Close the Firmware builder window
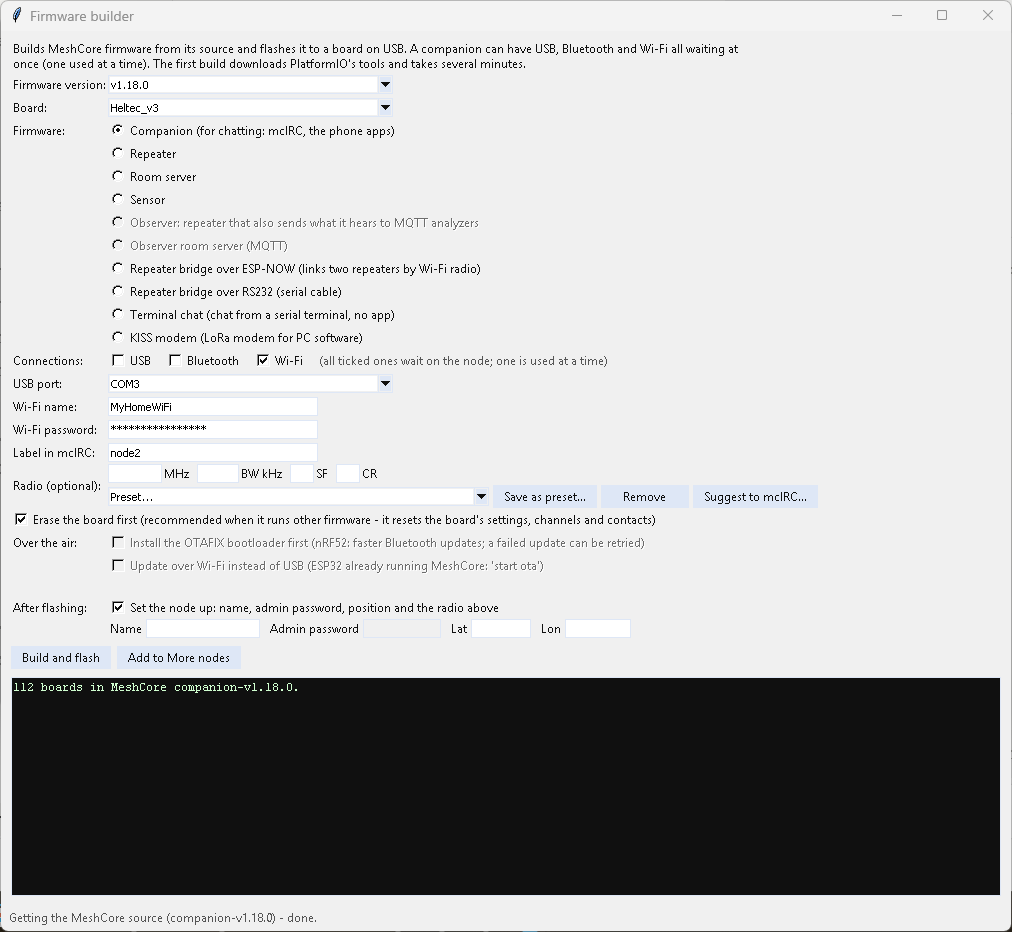Image resolution: width=1012 pixels, height=932 pixels. pyautogui.click(x=988, y=15)
